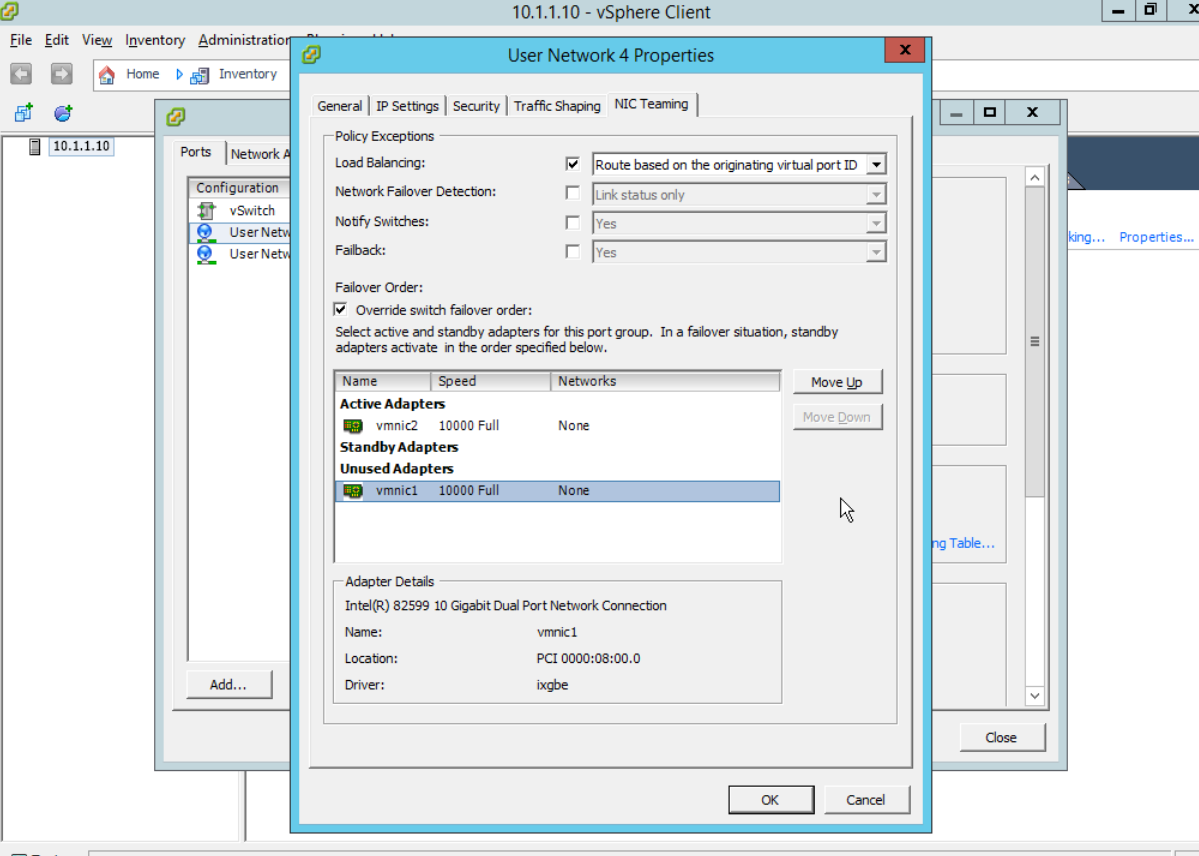The height and width of the screenshot is (856, 1199).
Task: Click the Home house icon
Action: click(107, 74)
